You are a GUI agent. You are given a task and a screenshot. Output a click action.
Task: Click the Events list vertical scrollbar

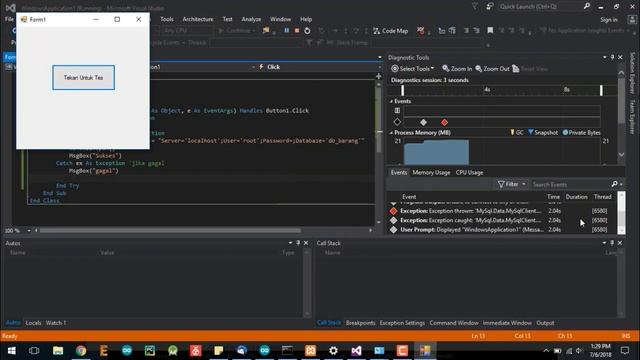point(621,213)
